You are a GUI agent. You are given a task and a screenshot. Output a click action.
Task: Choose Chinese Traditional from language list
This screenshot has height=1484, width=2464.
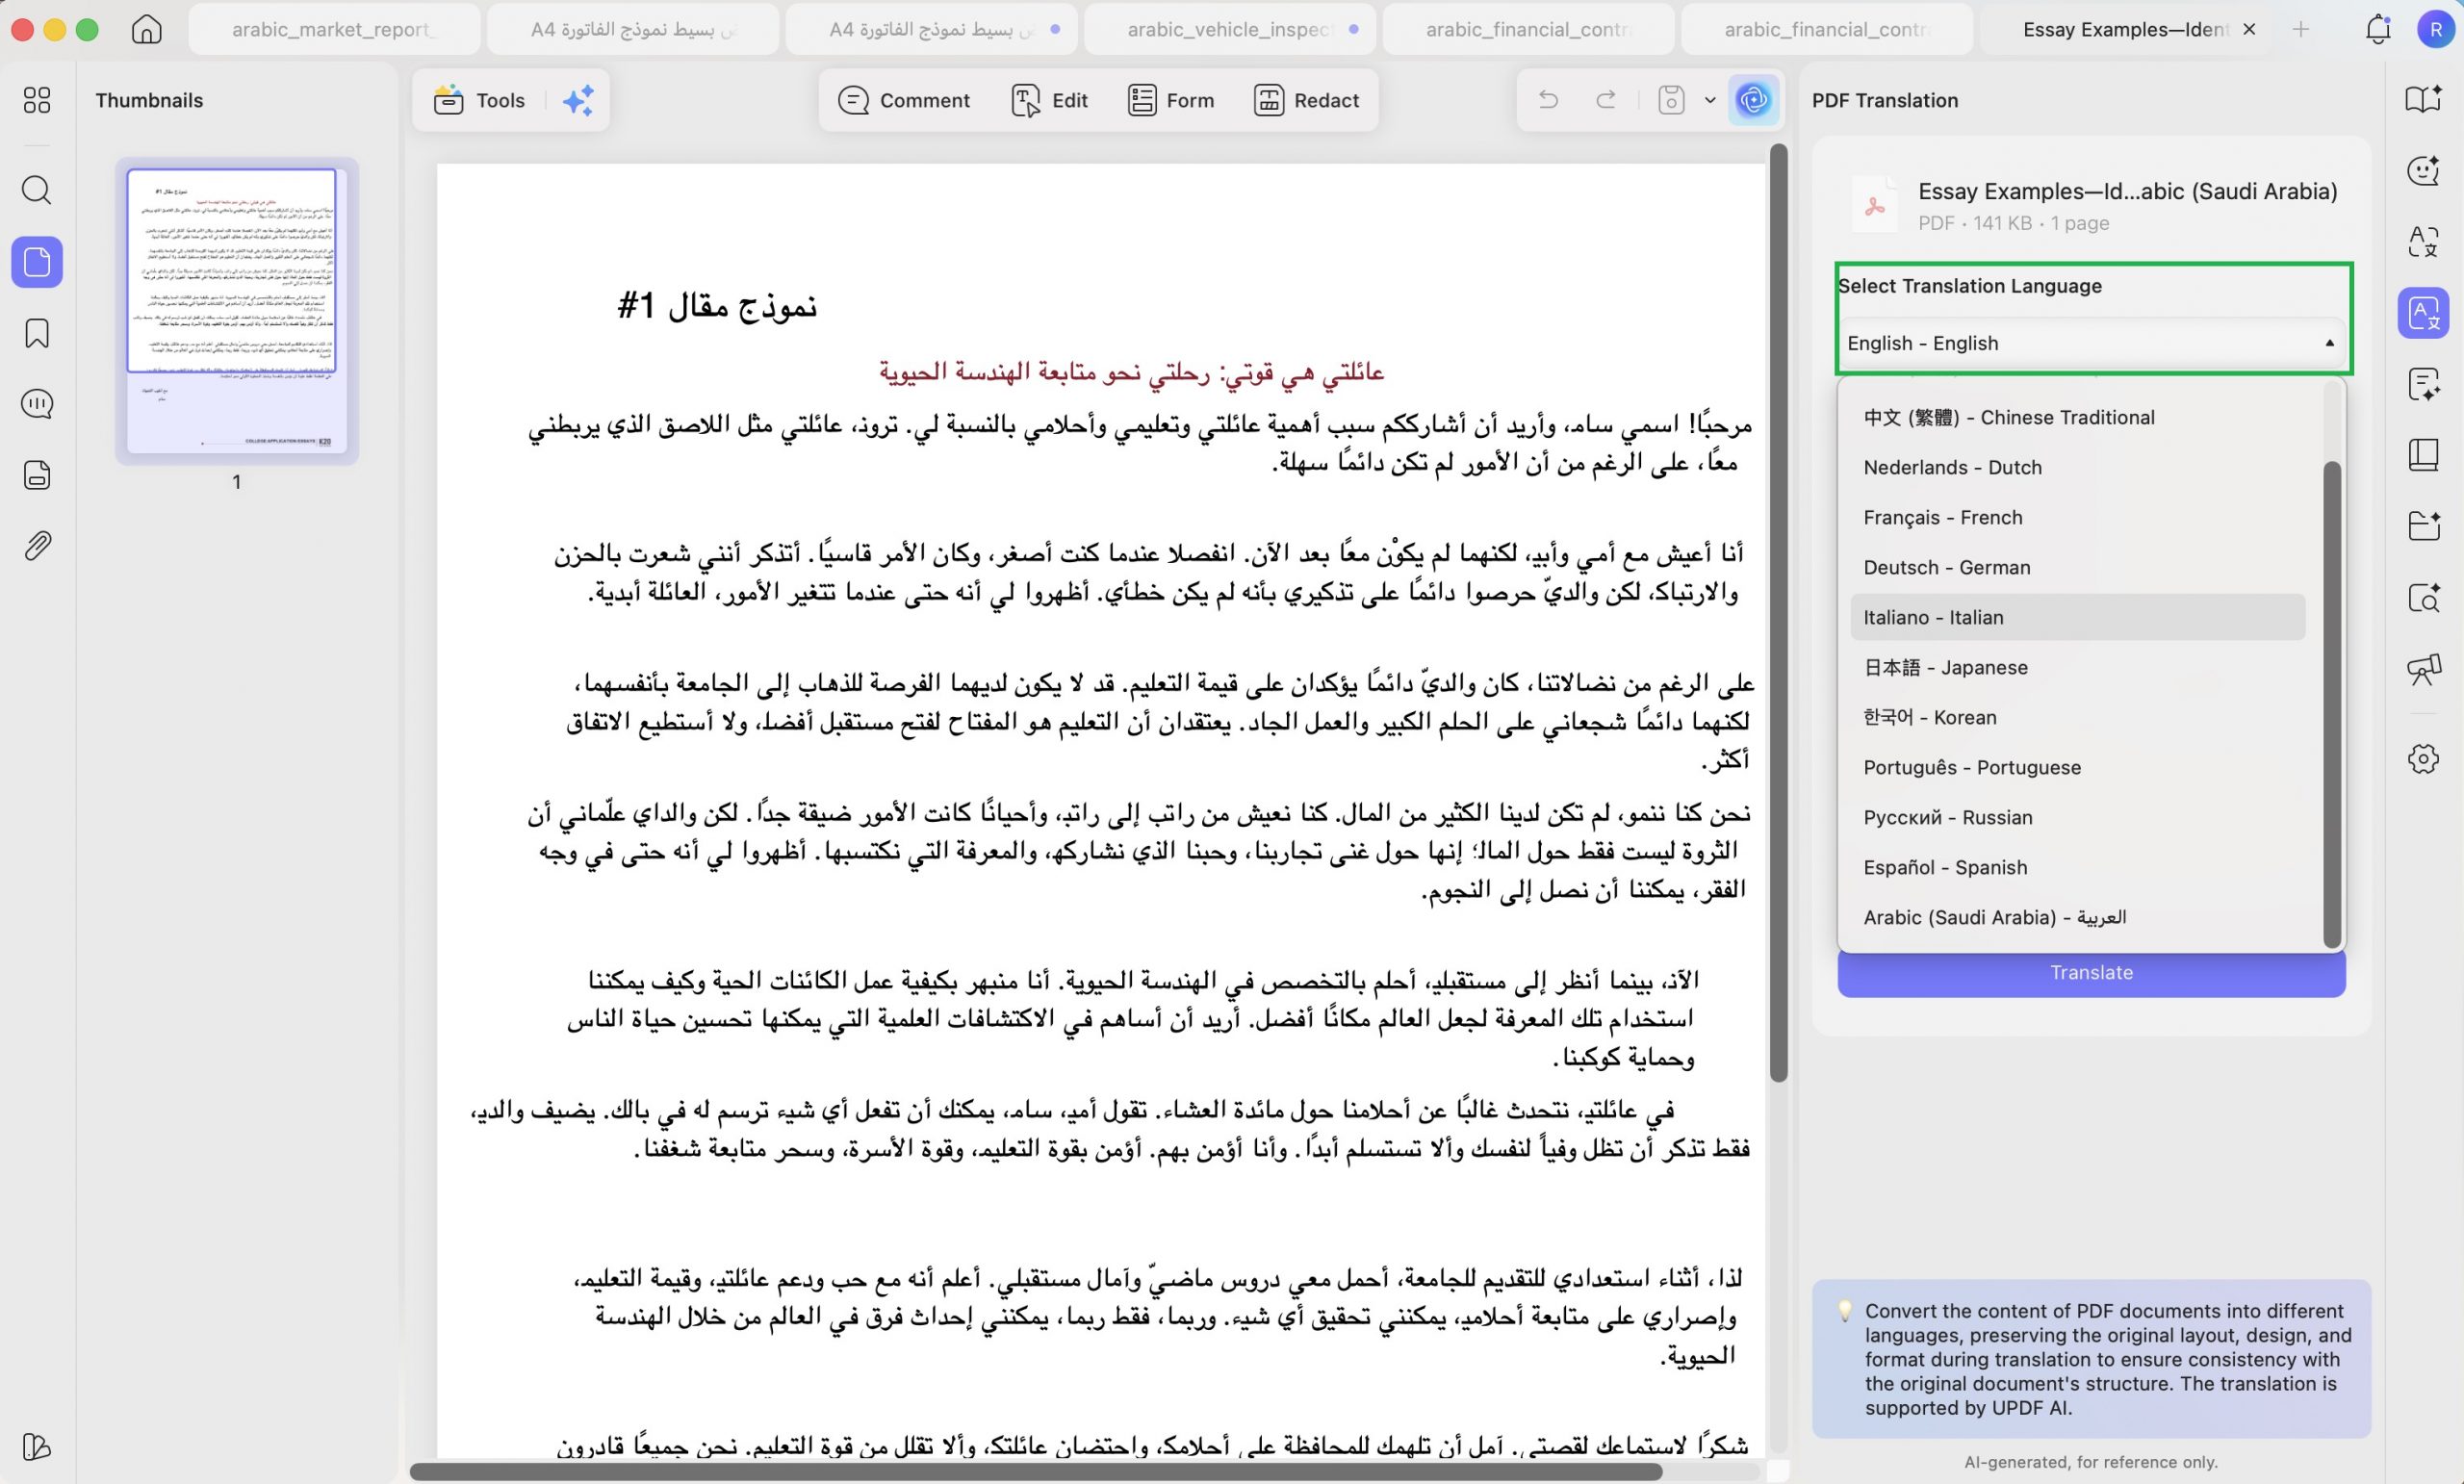coord(2078,417)
